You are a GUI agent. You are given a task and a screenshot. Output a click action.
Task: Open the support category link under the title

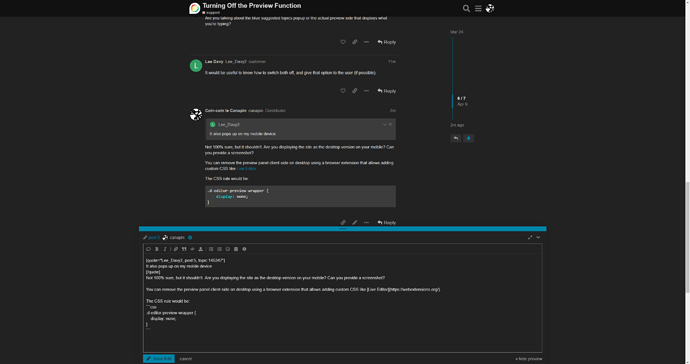tap(211, 13)
